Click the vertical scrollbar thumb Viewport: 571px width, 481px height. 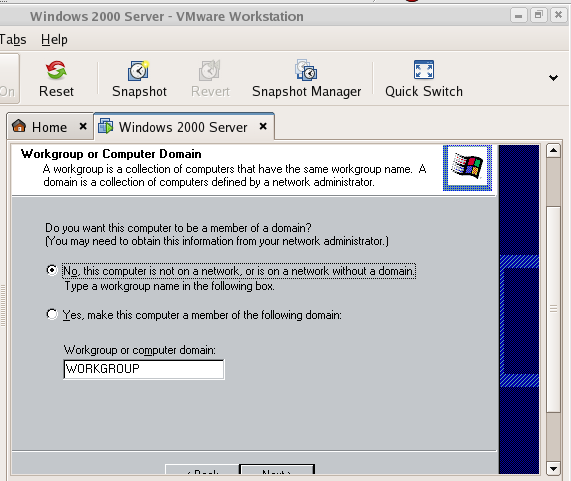pos(554,309)
